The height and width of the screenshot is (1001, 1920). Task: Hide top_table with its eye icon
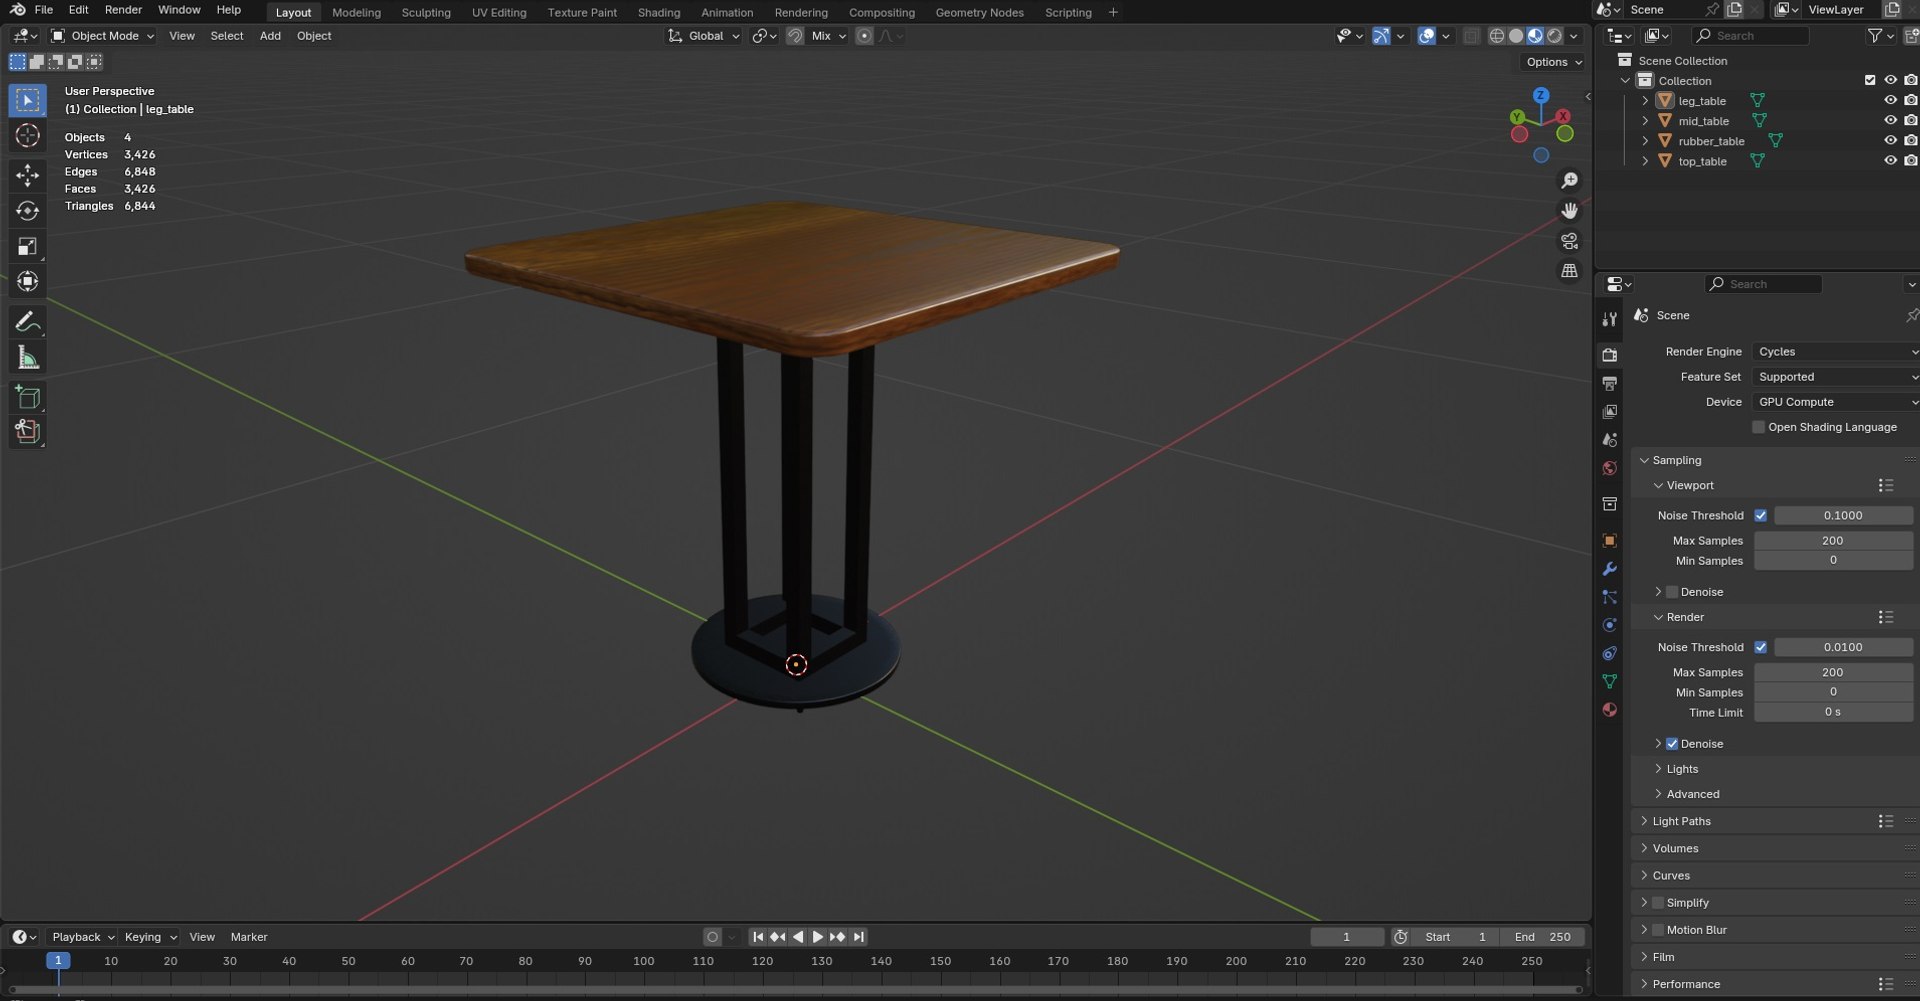(1890, 161)
